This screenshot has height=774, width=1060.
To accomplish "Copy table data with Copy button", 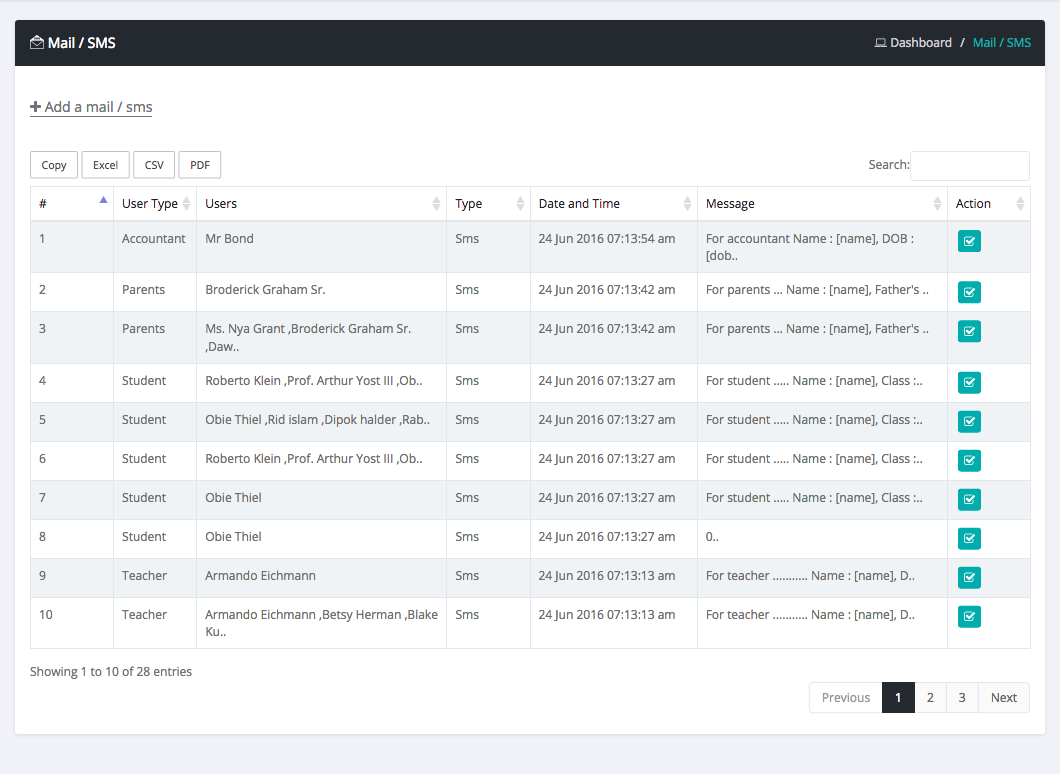I will (54, 165).
